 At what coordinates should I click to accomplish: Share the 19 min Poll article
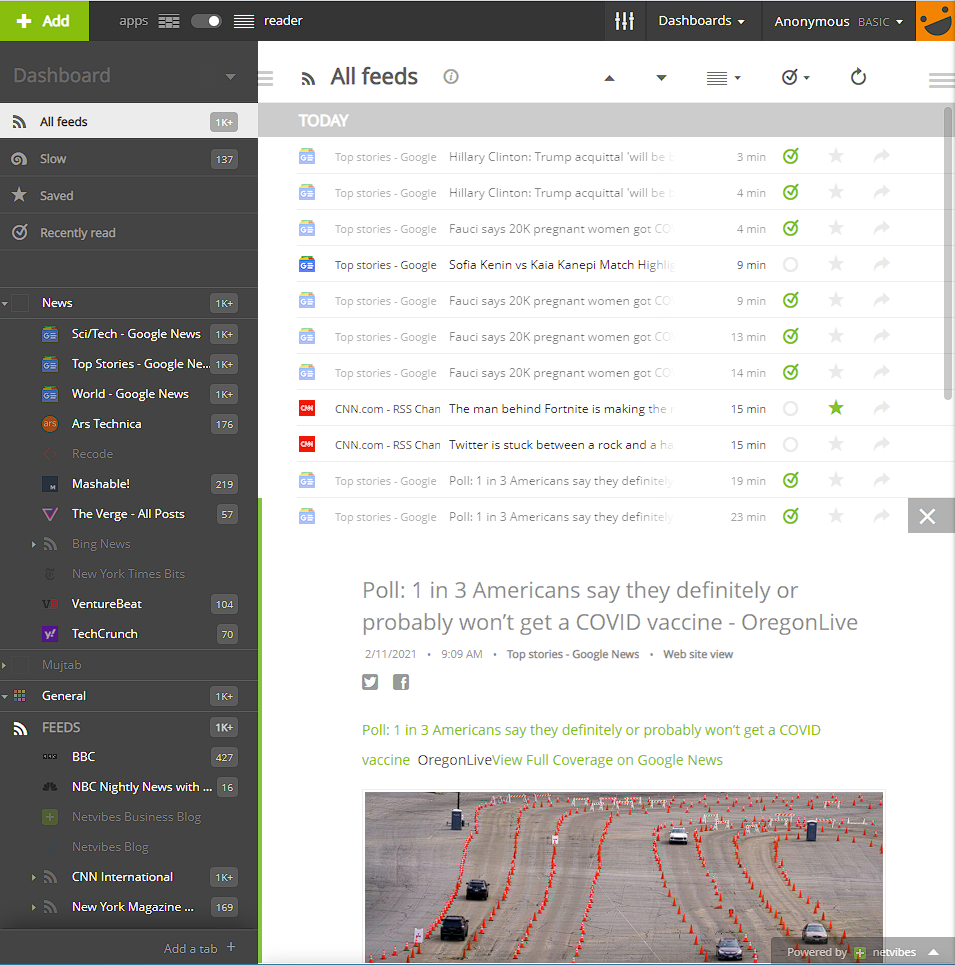click(882, 480)
